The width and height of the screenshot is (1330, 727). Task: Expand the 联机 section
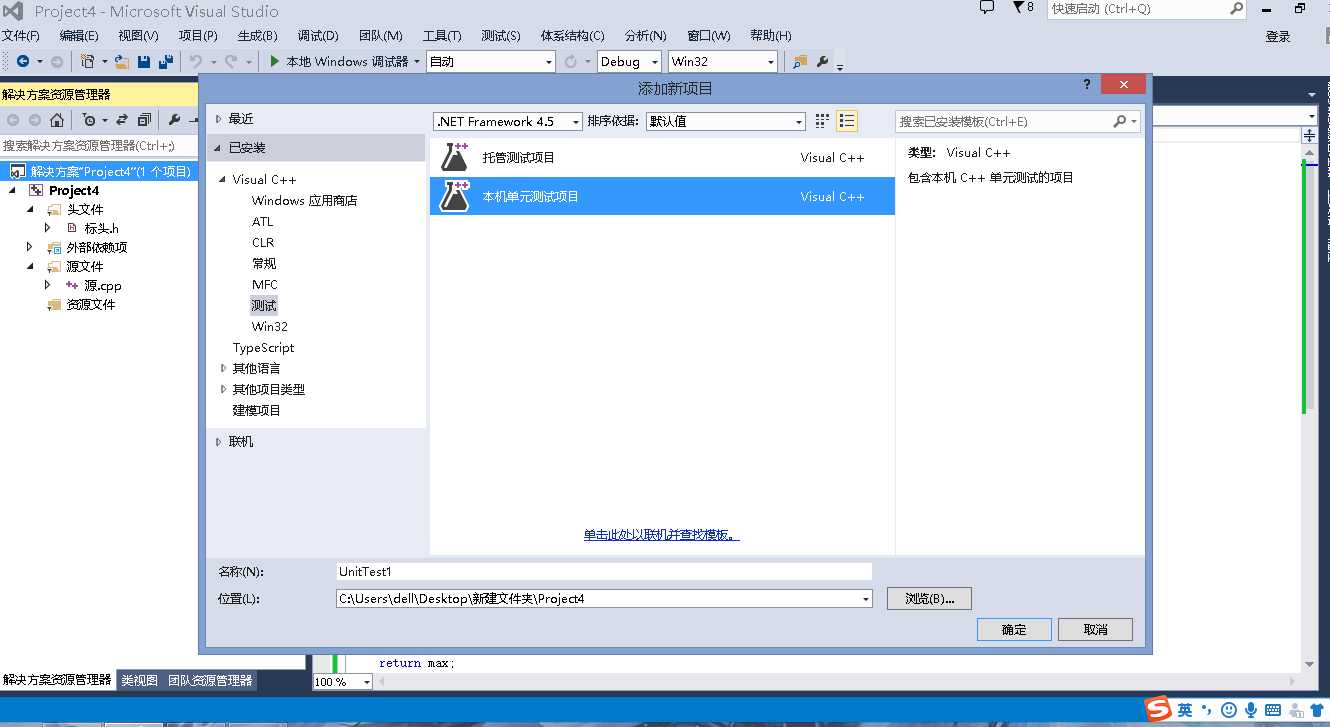219,442
